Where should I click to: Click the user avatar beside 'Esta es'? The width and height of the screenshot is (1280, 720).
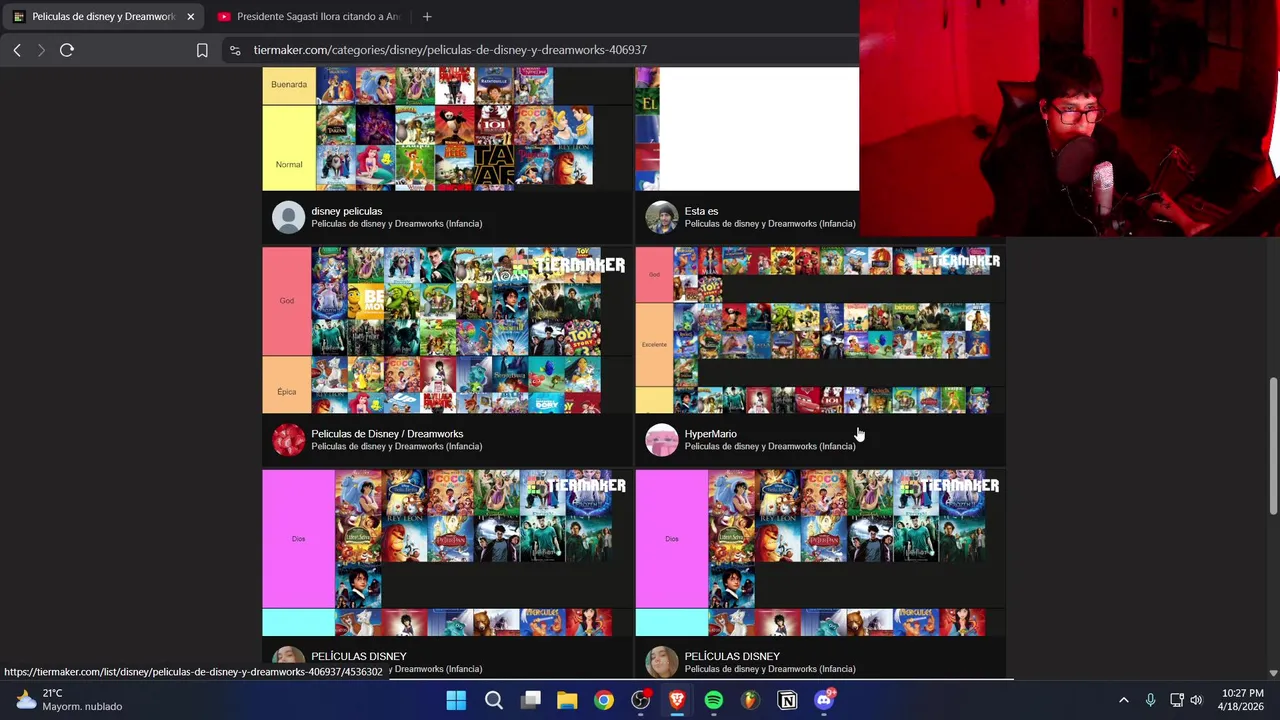click(x=661, y=217)
